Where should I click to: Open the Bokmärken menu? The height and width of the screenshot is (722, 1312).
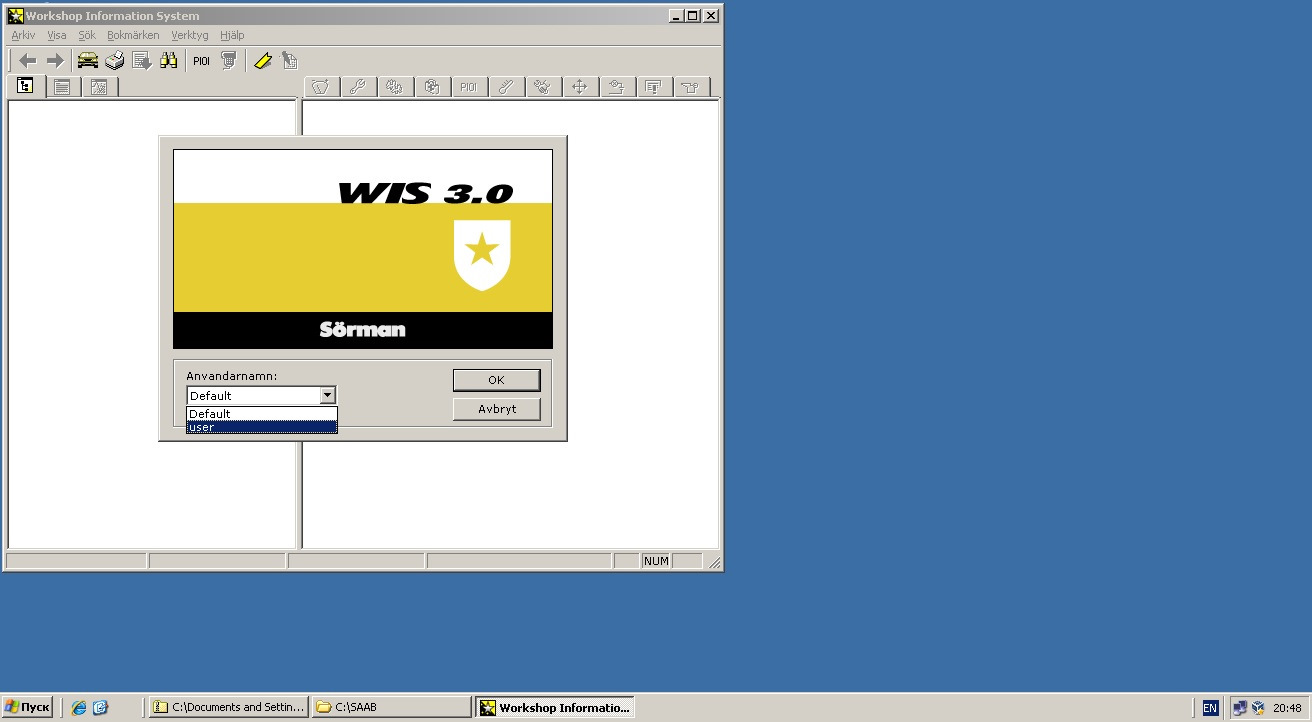[133, 35]
